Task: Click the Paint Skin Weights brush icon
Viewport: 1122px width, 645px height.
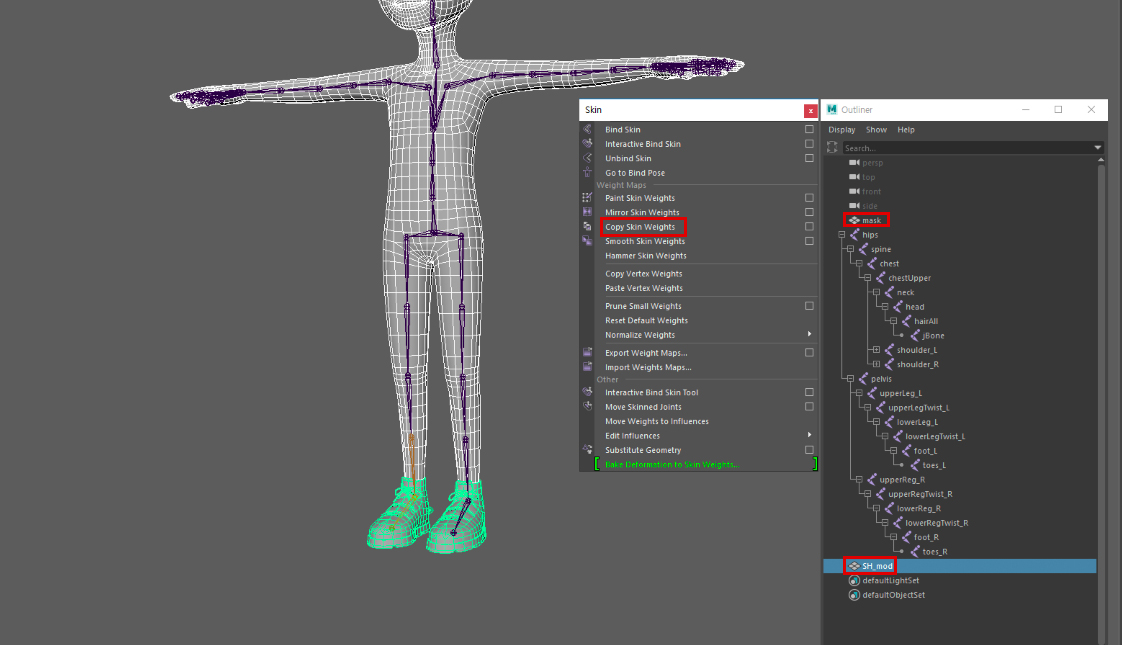Action: coord(586,198)
